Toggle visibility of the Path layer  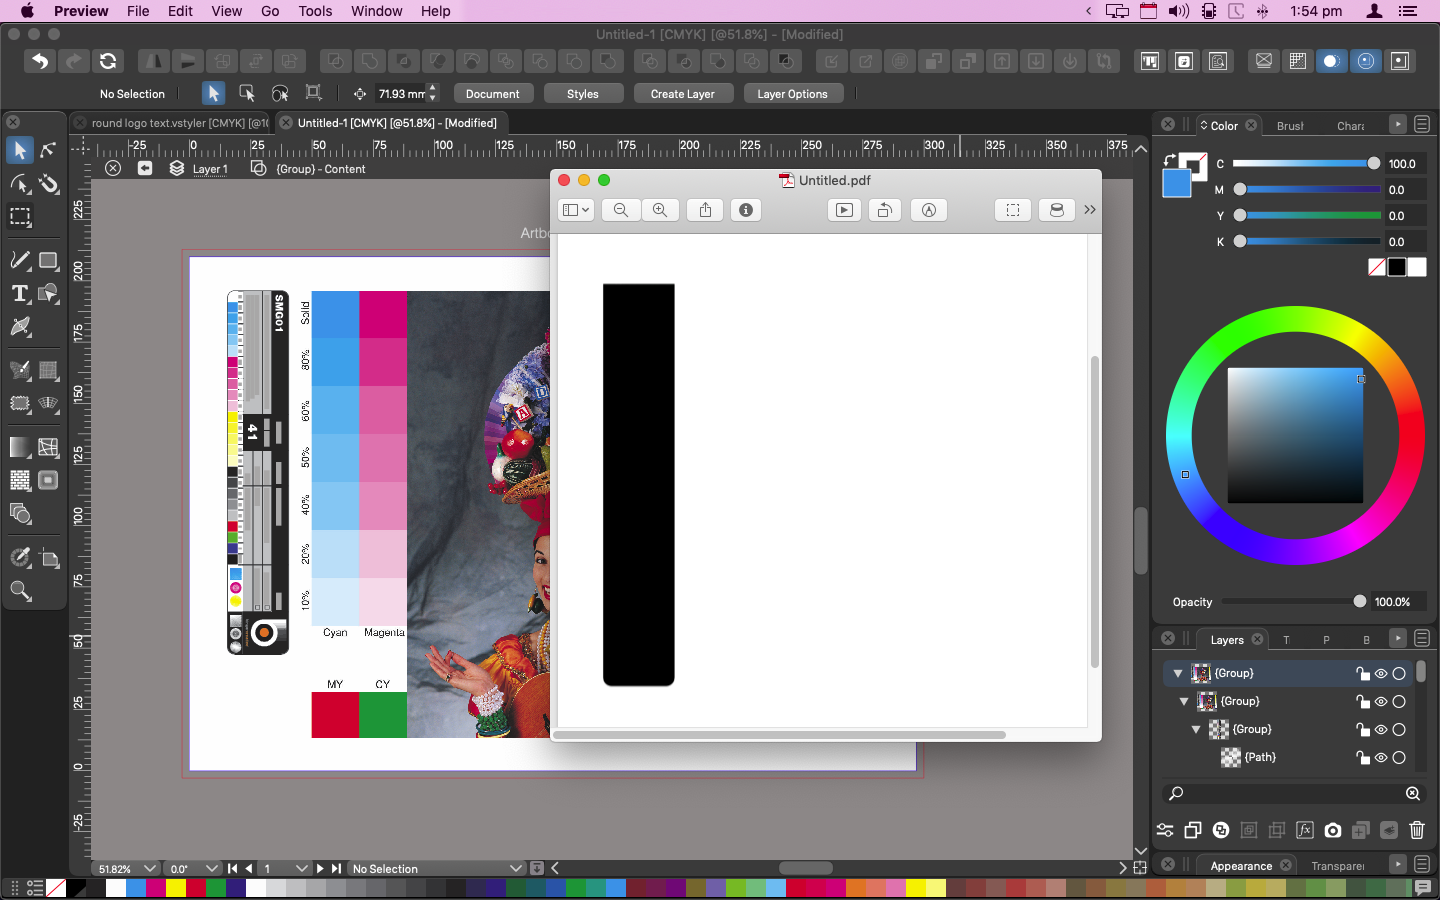1381,758
